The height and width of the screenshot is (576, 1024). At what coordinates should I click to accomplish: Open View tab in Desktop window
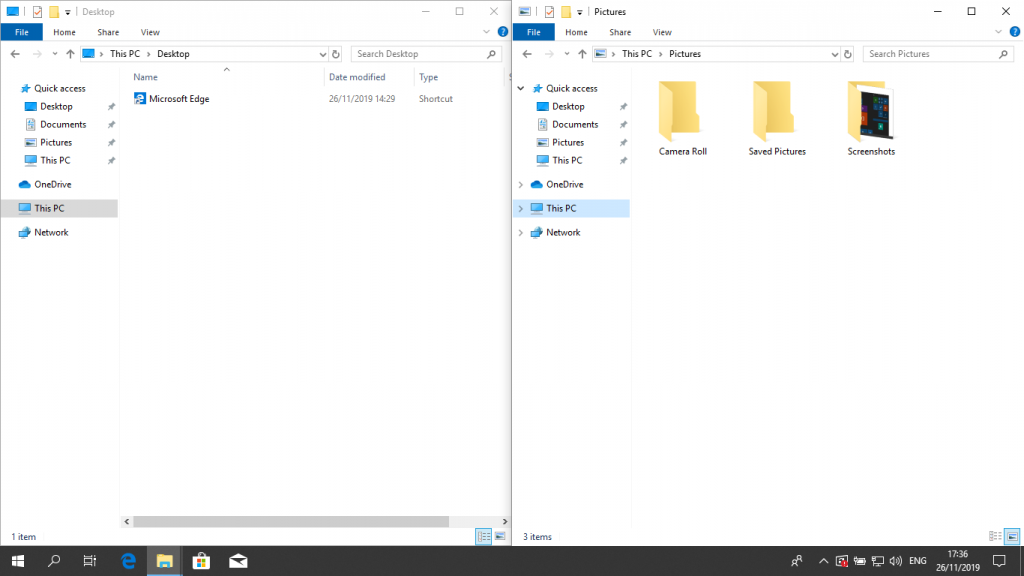150,32
